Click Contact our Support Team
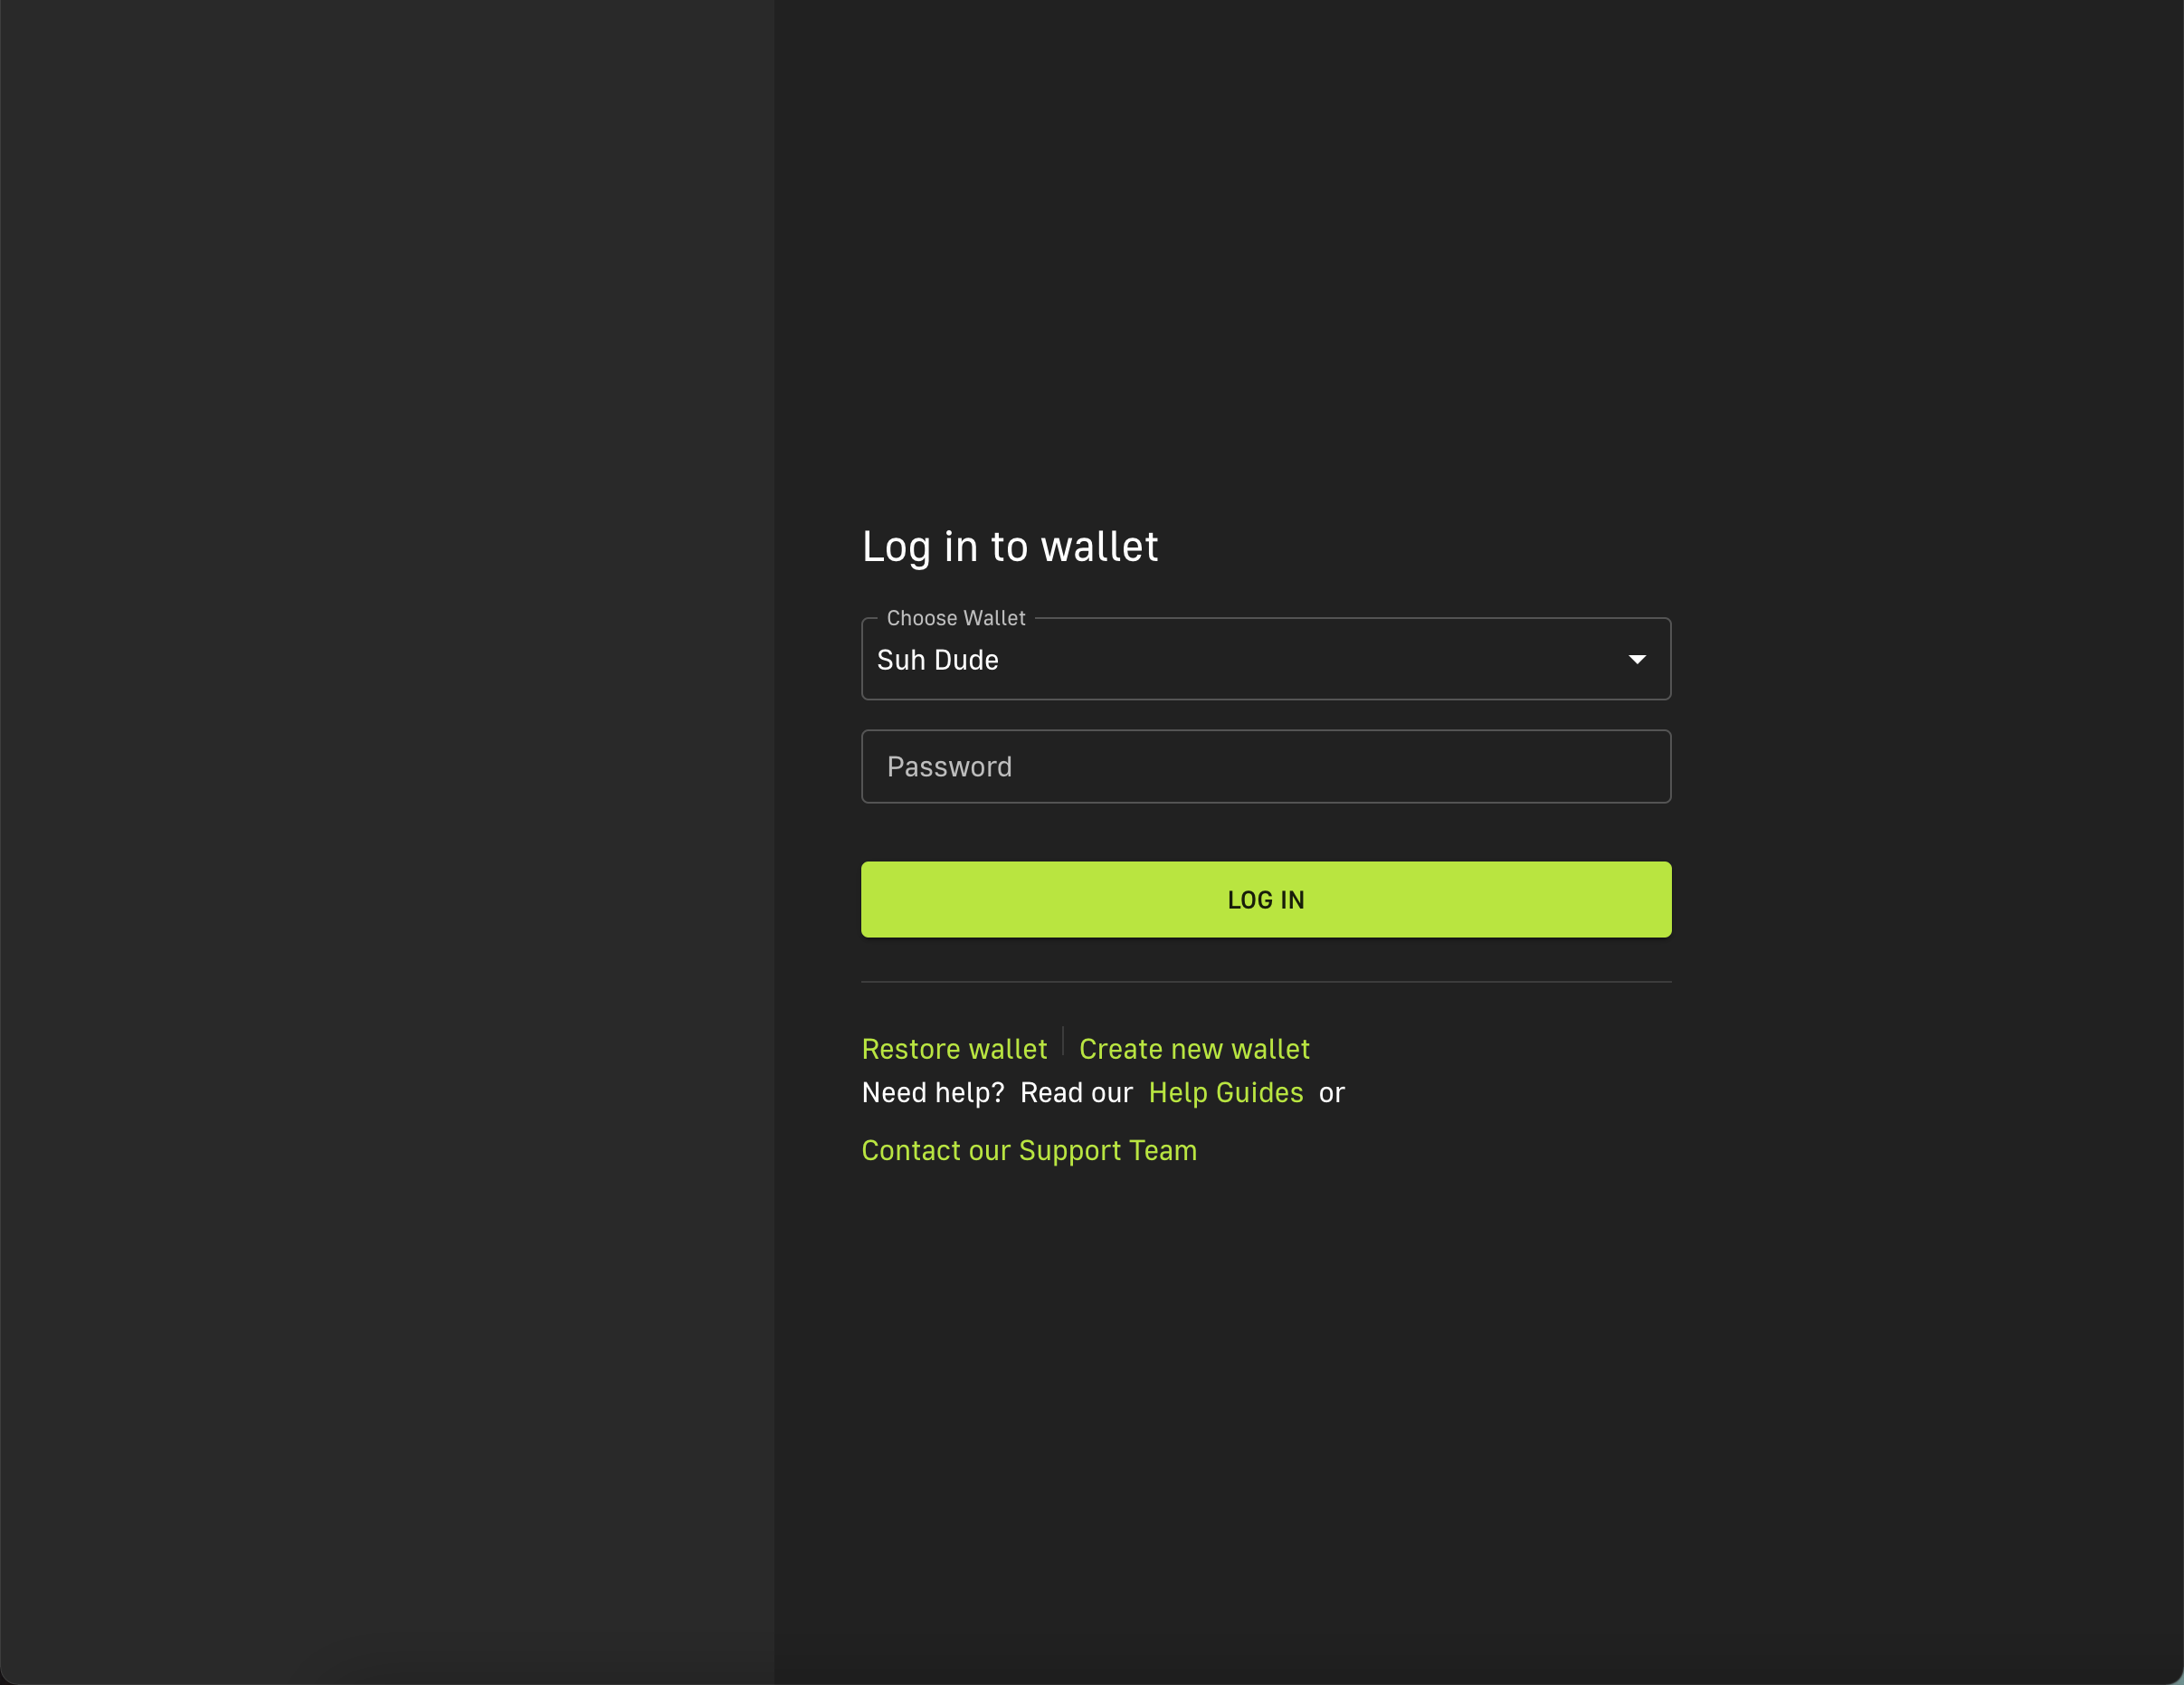This screenshot has width=2184, height=1685. coord(1029,1151)
